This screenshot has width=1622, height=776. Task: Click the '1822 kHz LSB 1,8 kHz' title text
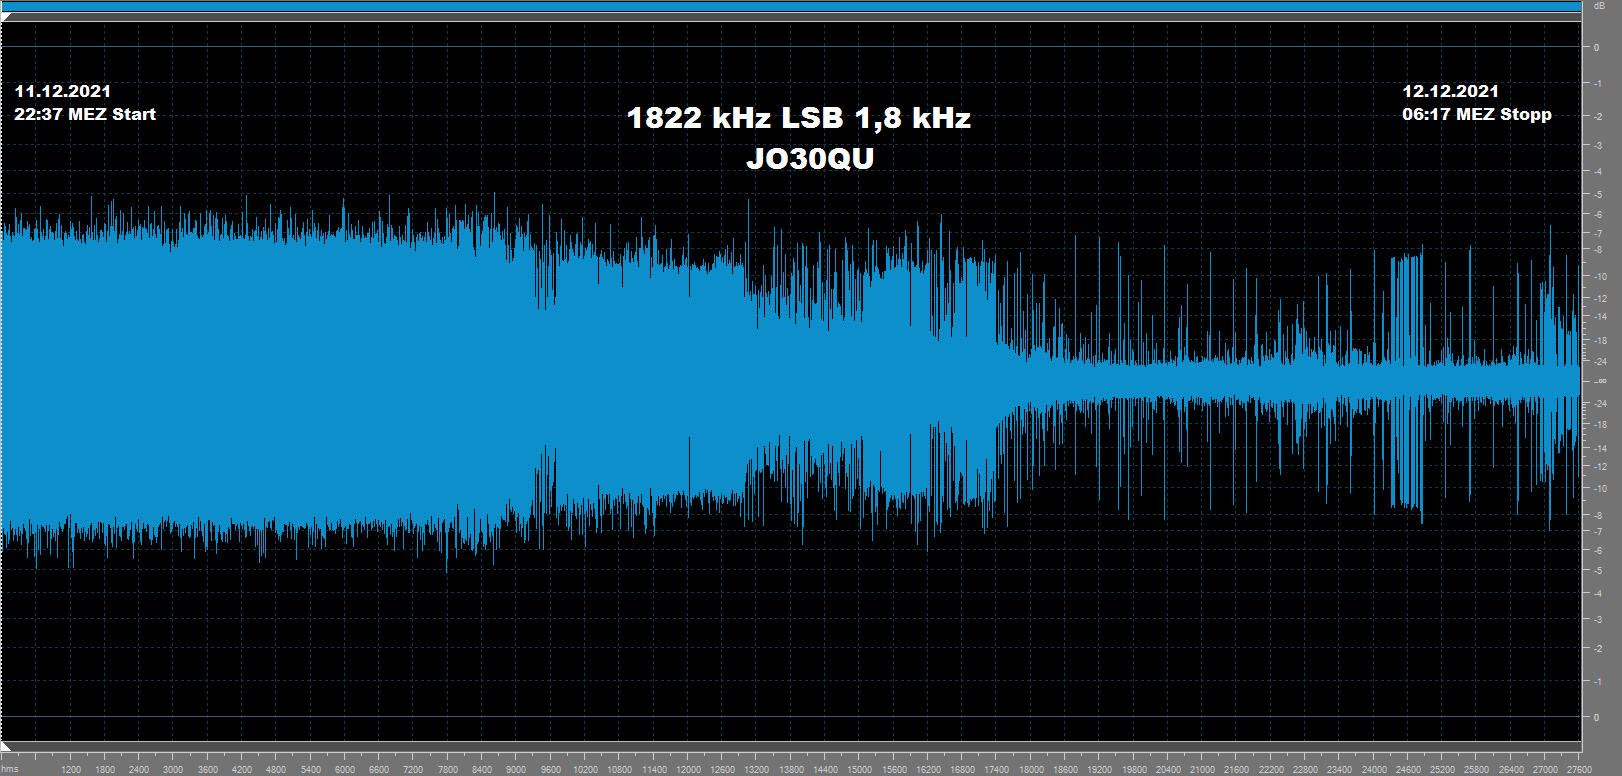click(798, 118)
